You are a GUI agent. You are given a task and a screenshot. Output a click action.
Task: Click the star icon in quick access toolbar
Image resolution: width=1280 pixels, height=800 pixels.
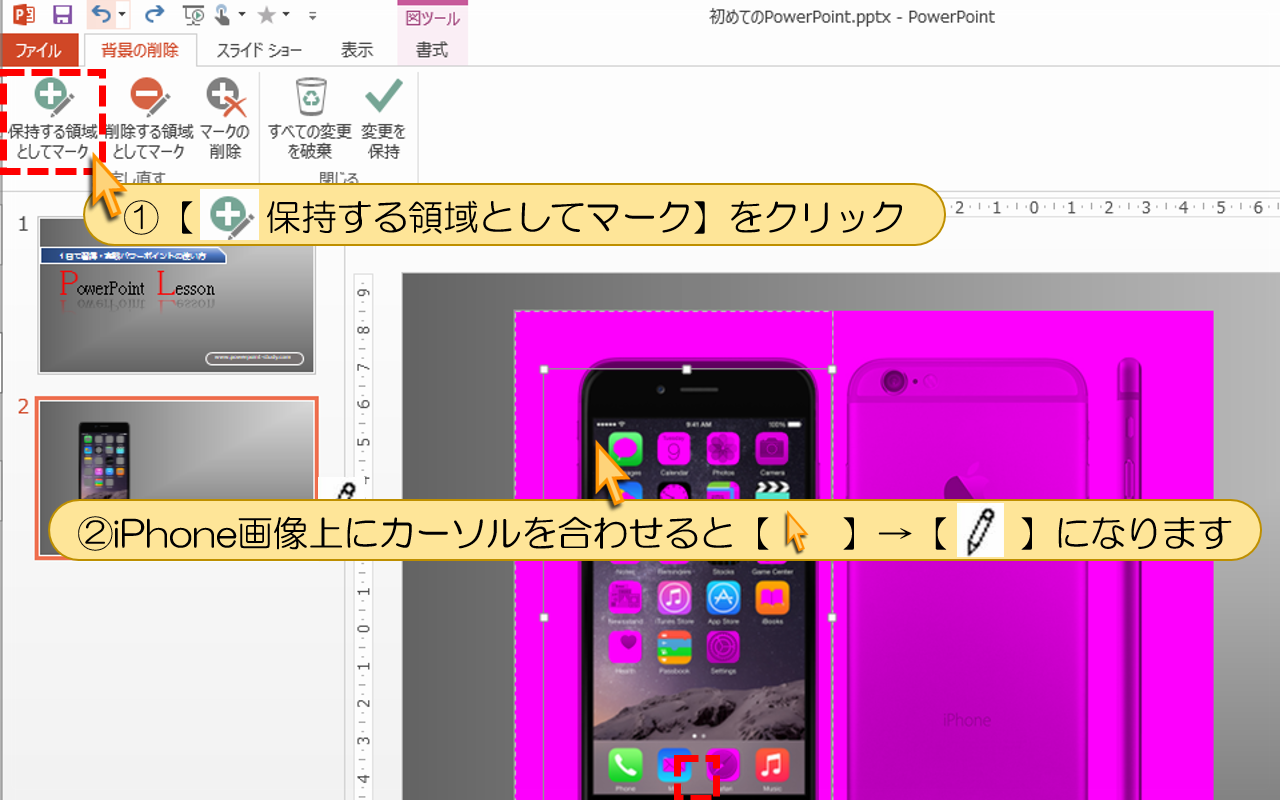pyautogui.click(x=267, y=15)
